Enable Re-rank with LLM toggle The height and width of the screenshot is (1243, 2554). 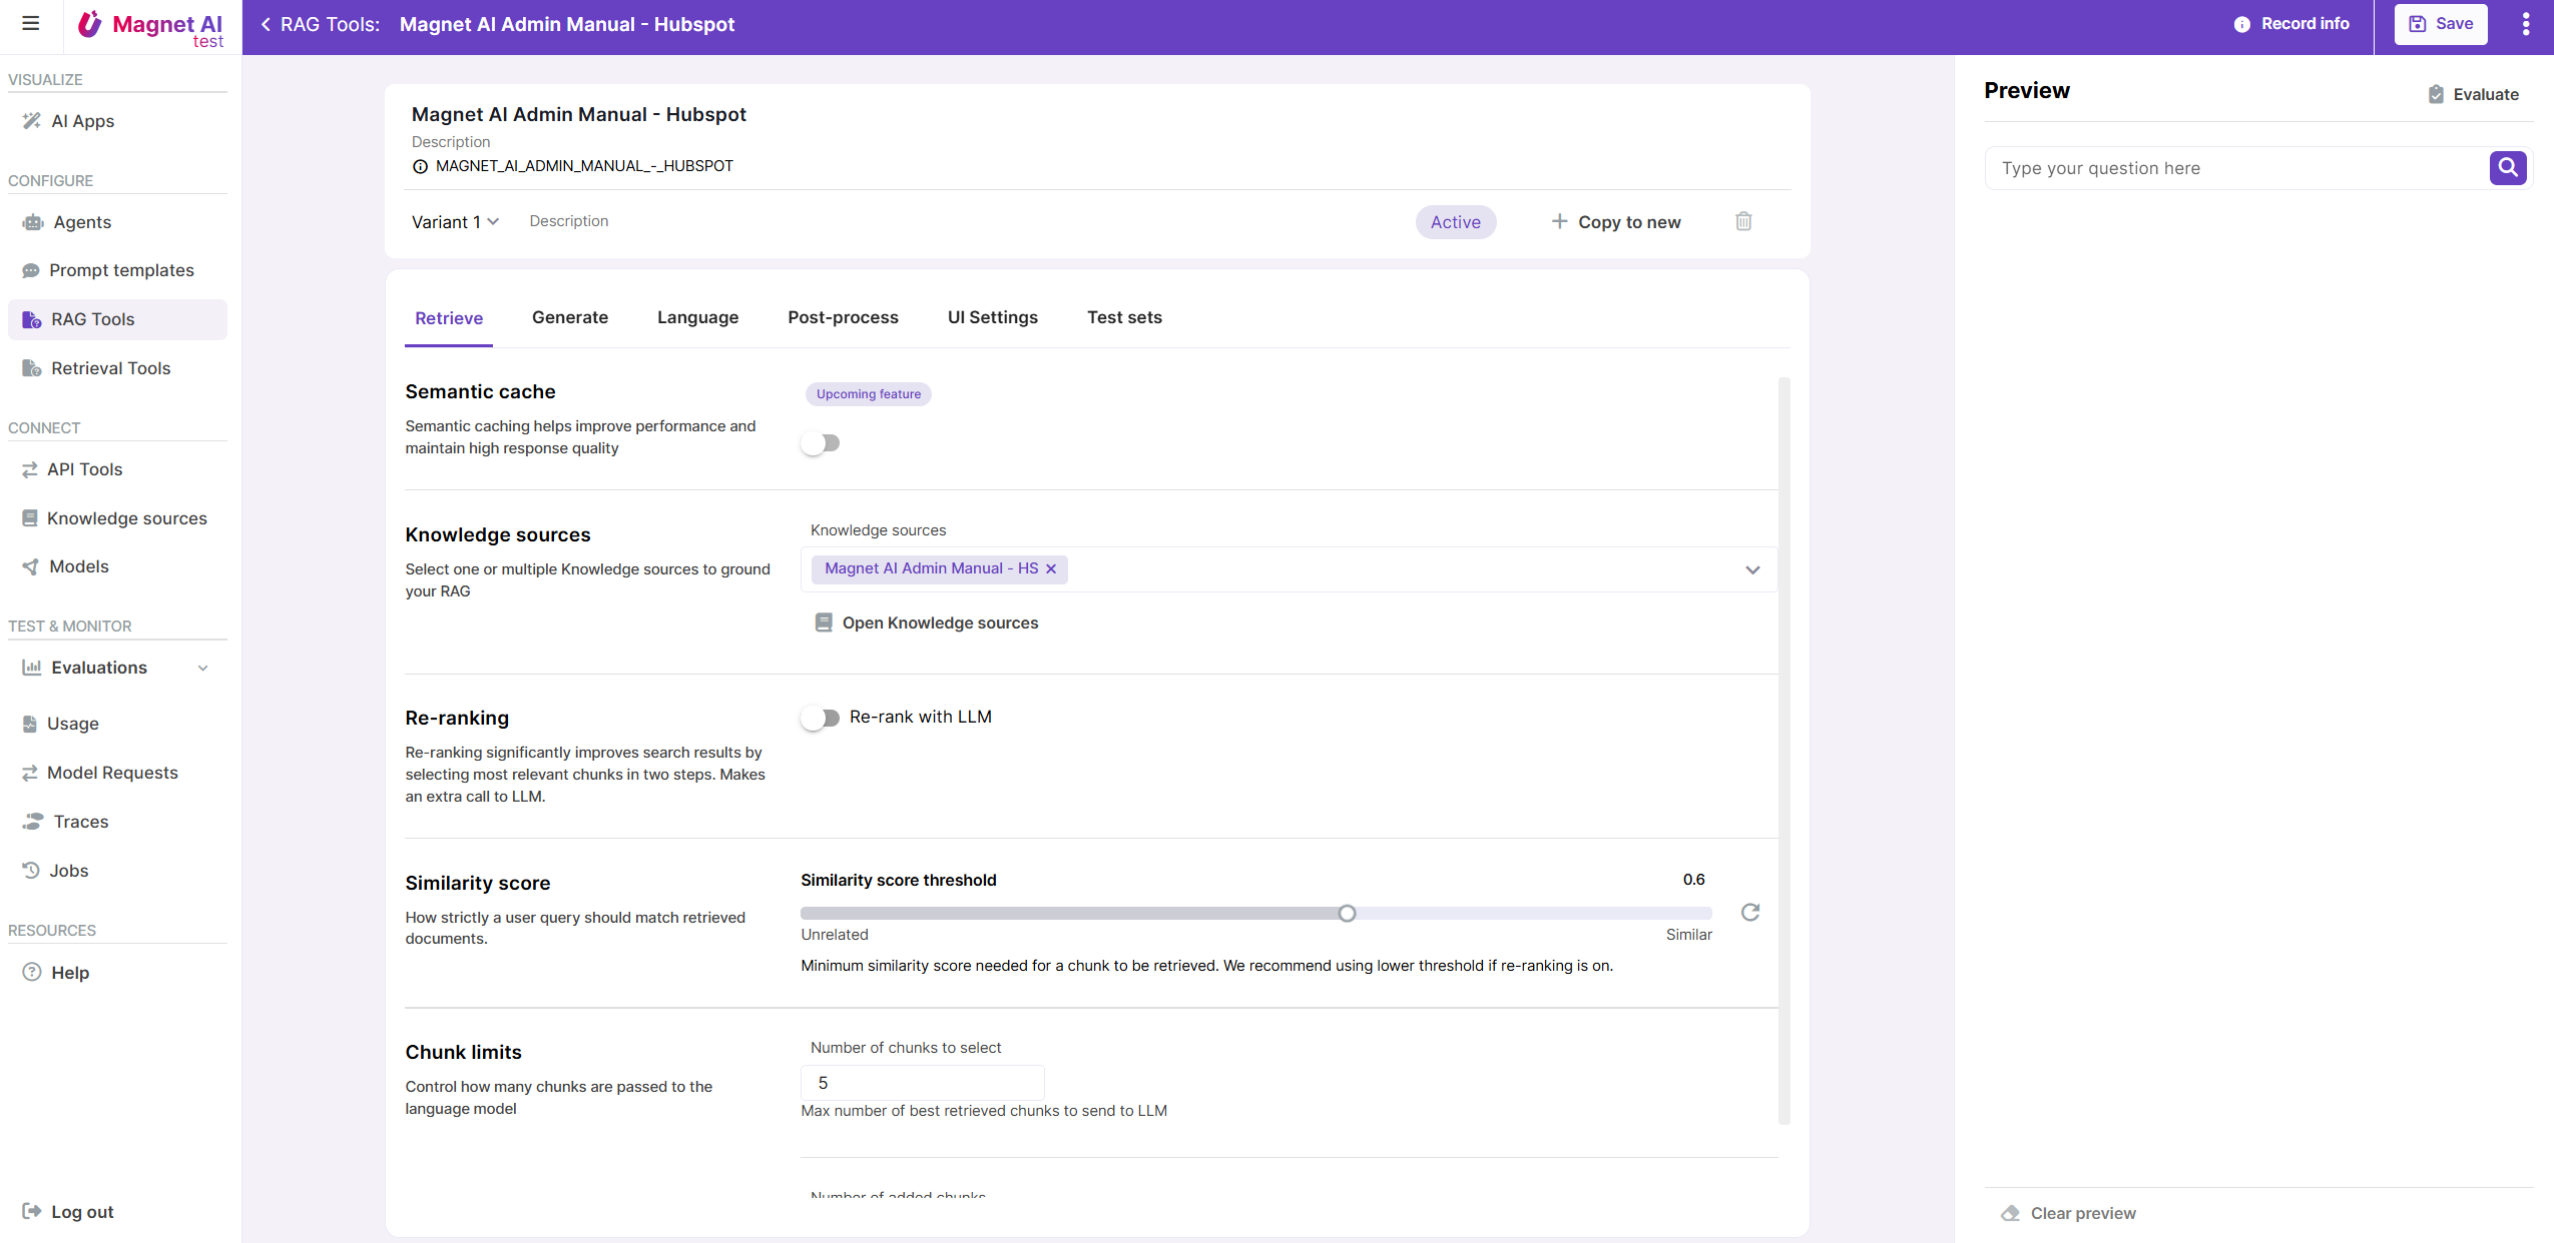[x=820, y=718]
